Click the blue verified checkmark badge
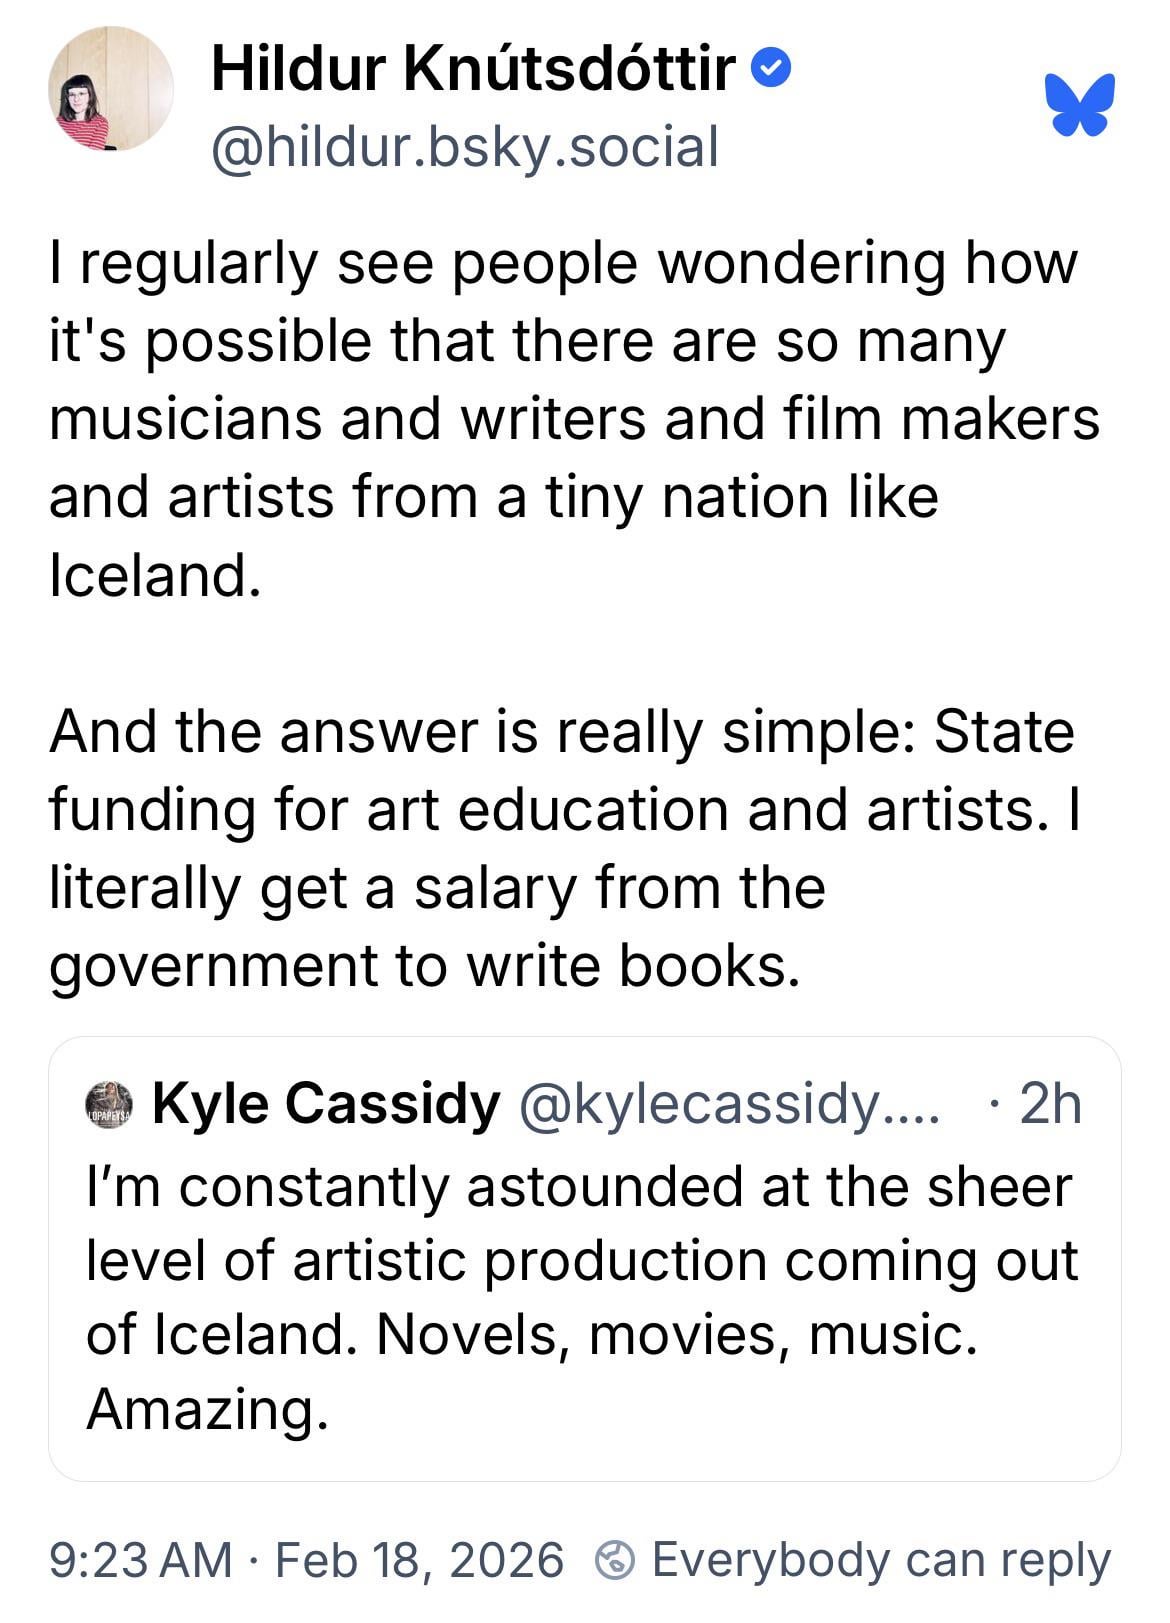Image resolution: width=1170 pixels, height=1623 pixels. pos(773,69)
